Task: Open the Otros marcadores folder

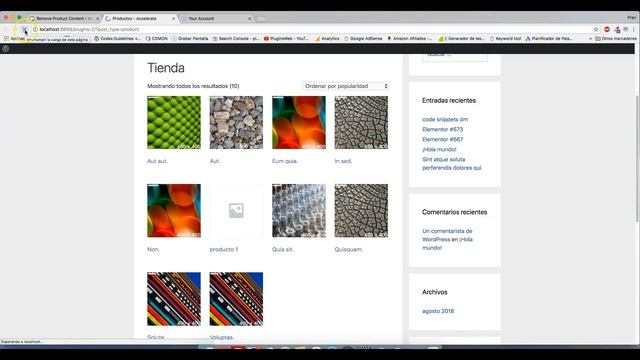Action: (616, 38)
